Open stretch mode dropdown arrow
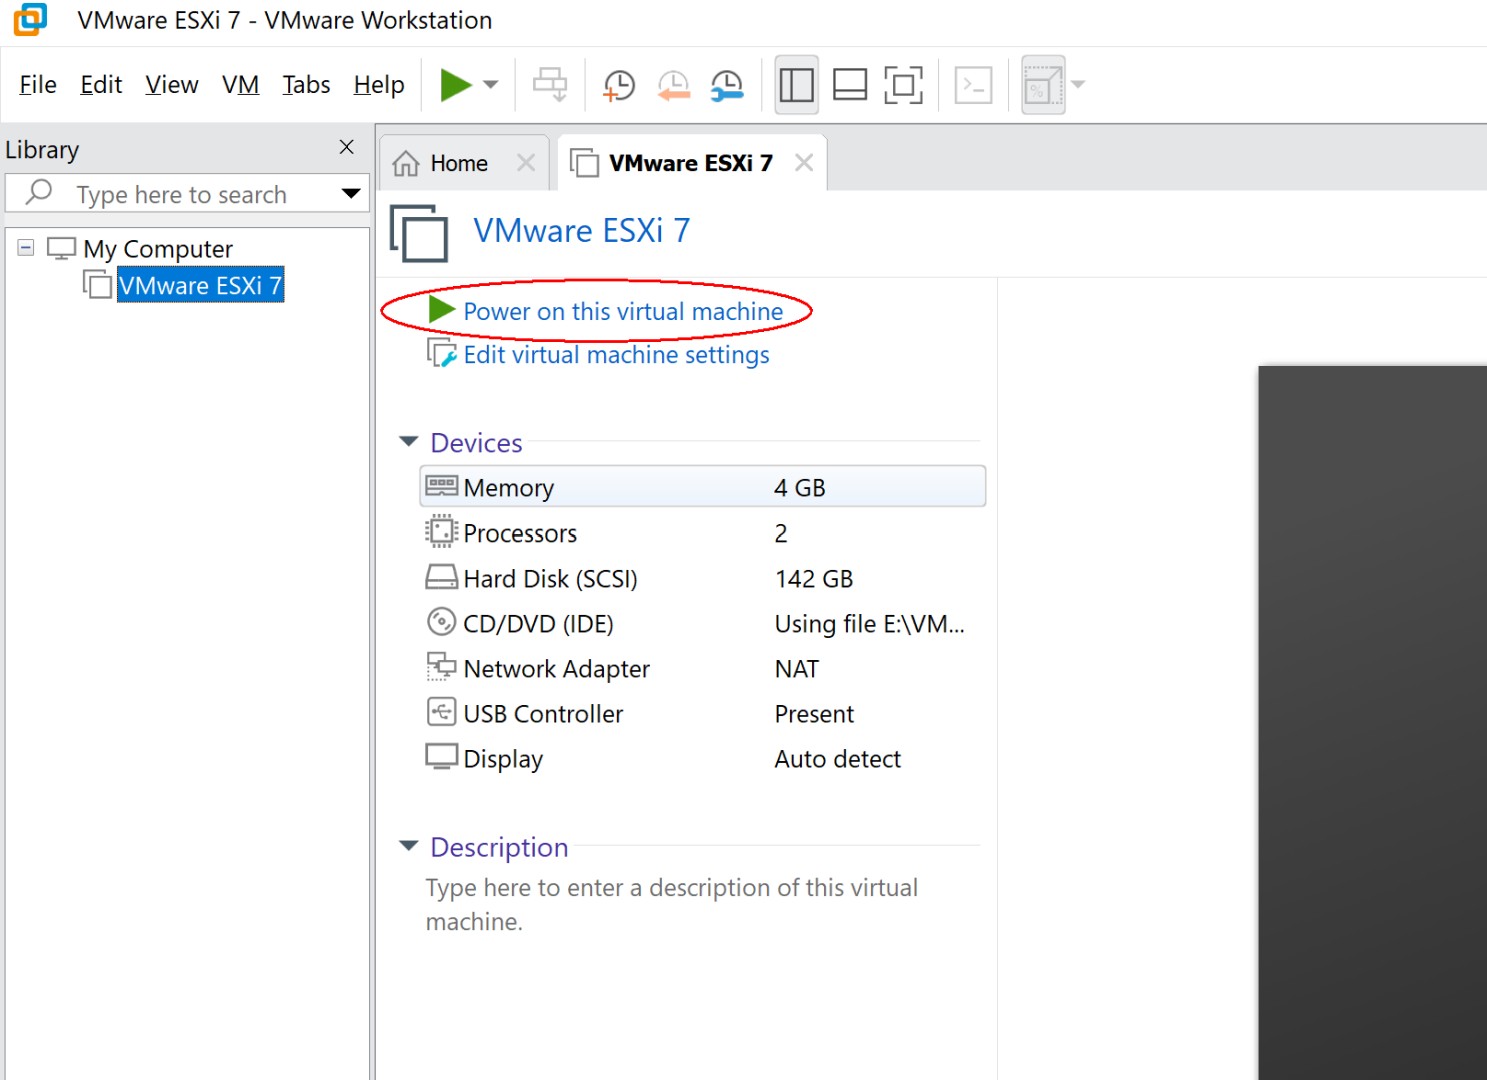Screen dimensions: 1487x1080 (1078, 85)
